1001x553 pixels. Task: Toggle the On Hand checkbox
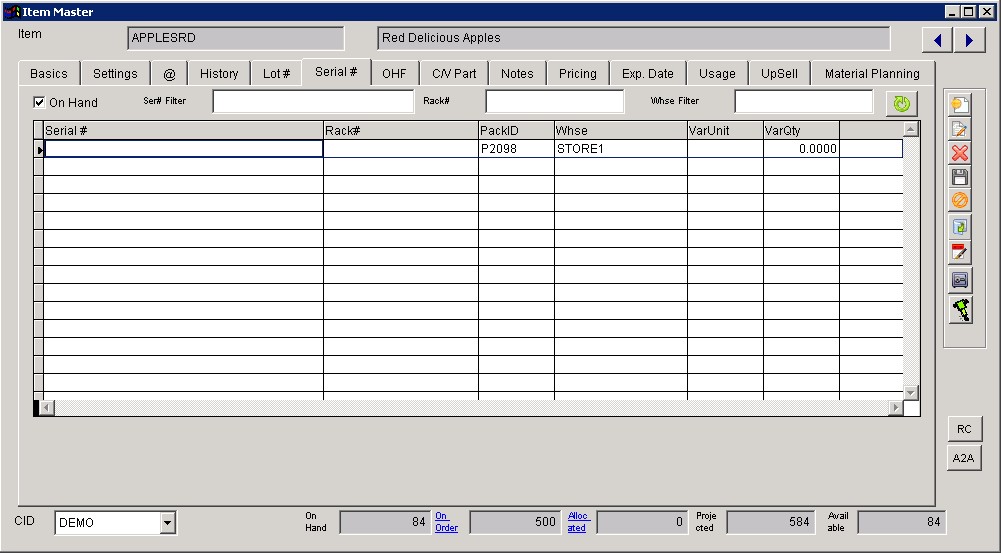pos(40,102)
